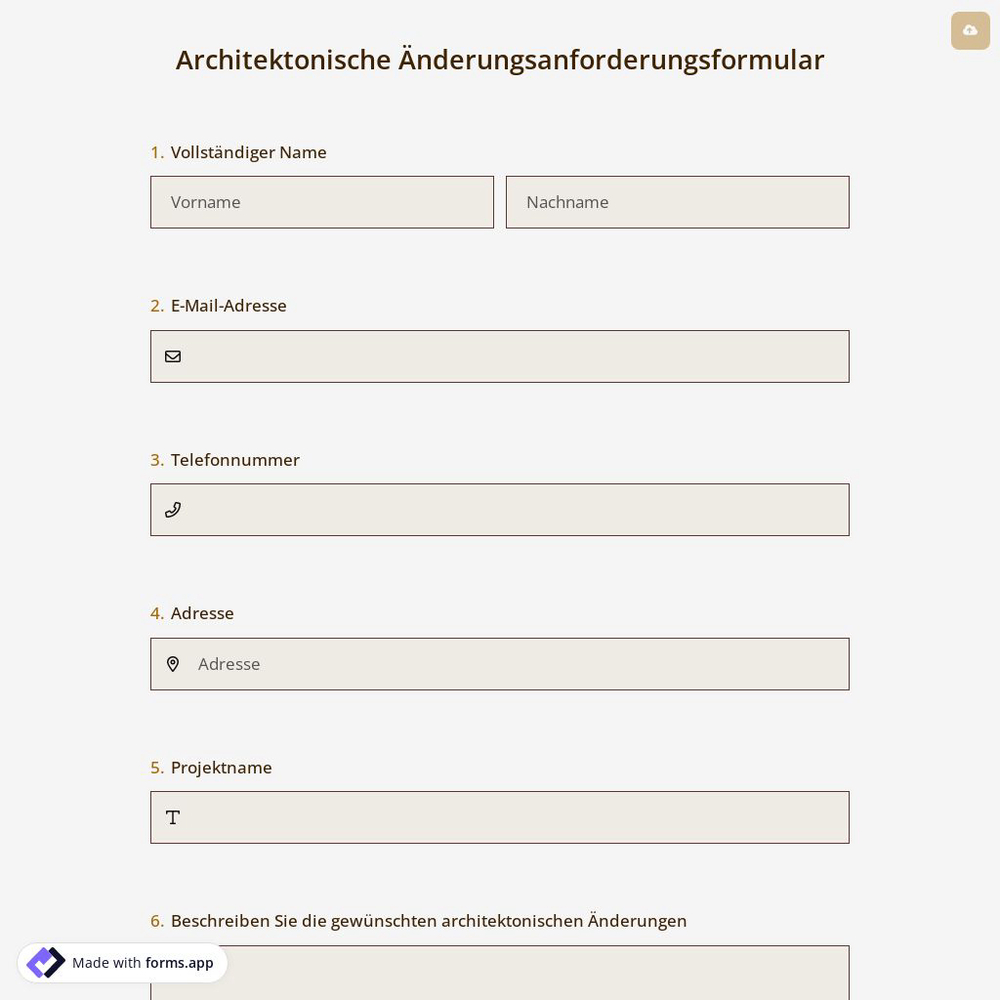Image resolution: width=1000 pixels, height=1000 pixels.
Task: Click the envelope icon in E-Mail-Adresse field
Action: click(173, 356)
